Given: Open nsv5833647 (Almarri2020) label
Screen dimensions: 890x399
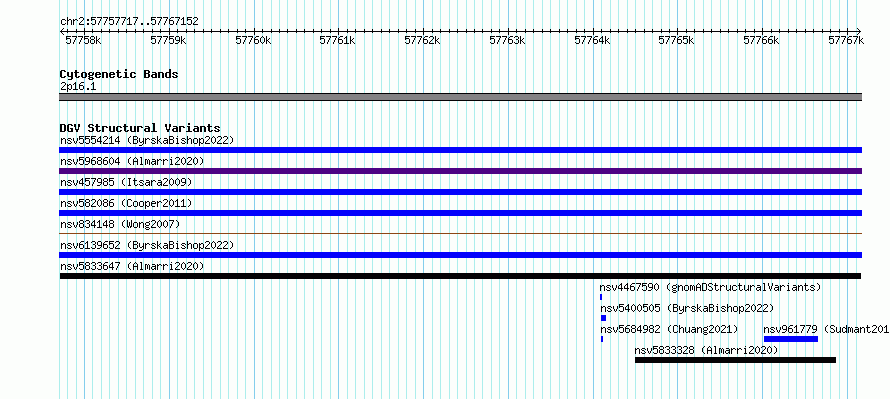Looking at the screenshot, I should pyautogui.click(x=132, y=266).
